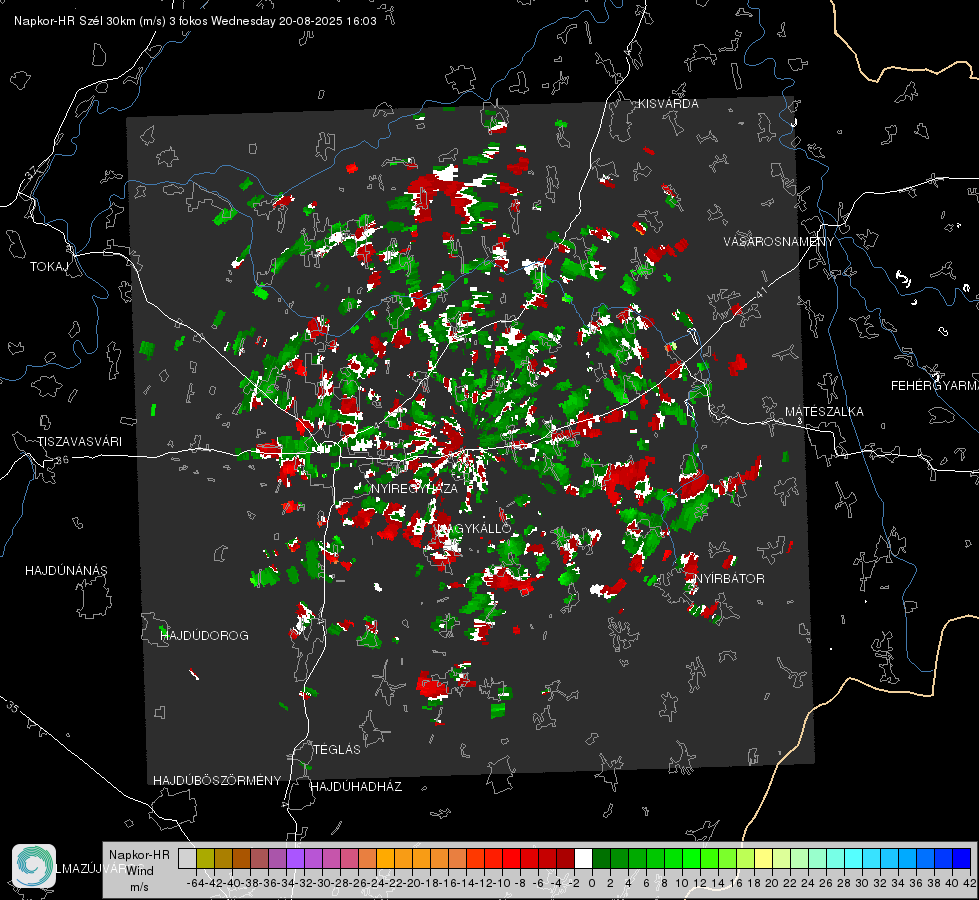The image size is (979, 900).
Task: Choose the olive swatch between -64 and -42
Action: tap(205, 858)
